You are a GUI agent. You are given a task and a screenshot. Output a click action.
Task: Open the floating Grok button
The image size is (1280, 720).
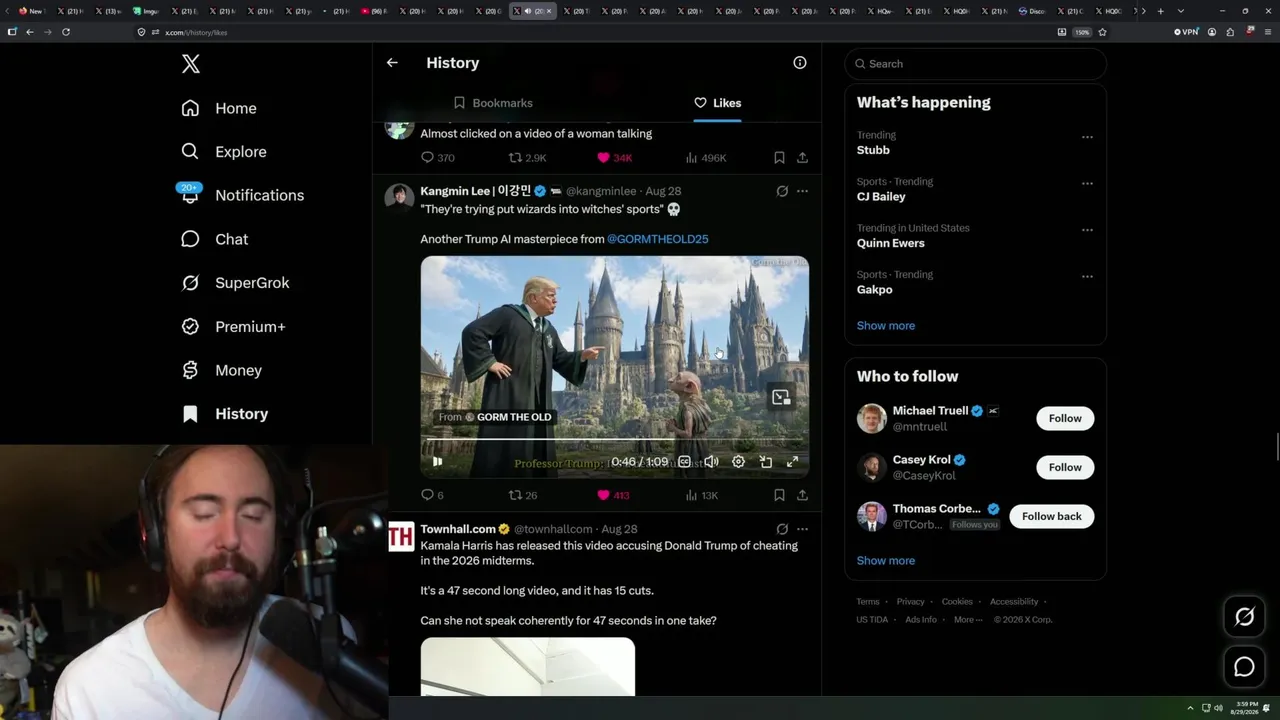pyautogui.click(x=1244, y=617)
